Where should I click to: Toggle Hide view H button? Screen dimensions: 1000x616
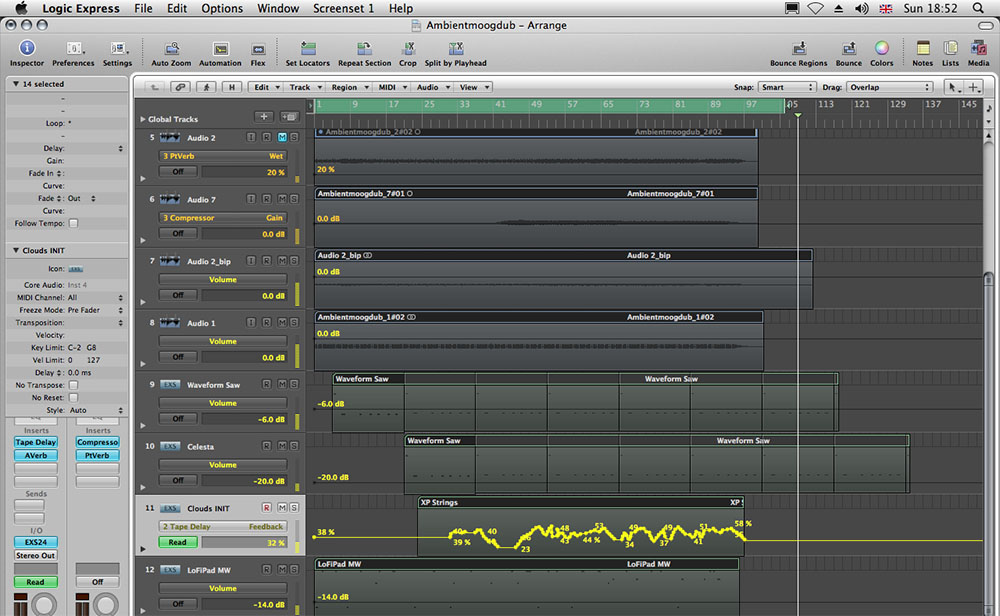pyautogui.click(x=232, y=87)
